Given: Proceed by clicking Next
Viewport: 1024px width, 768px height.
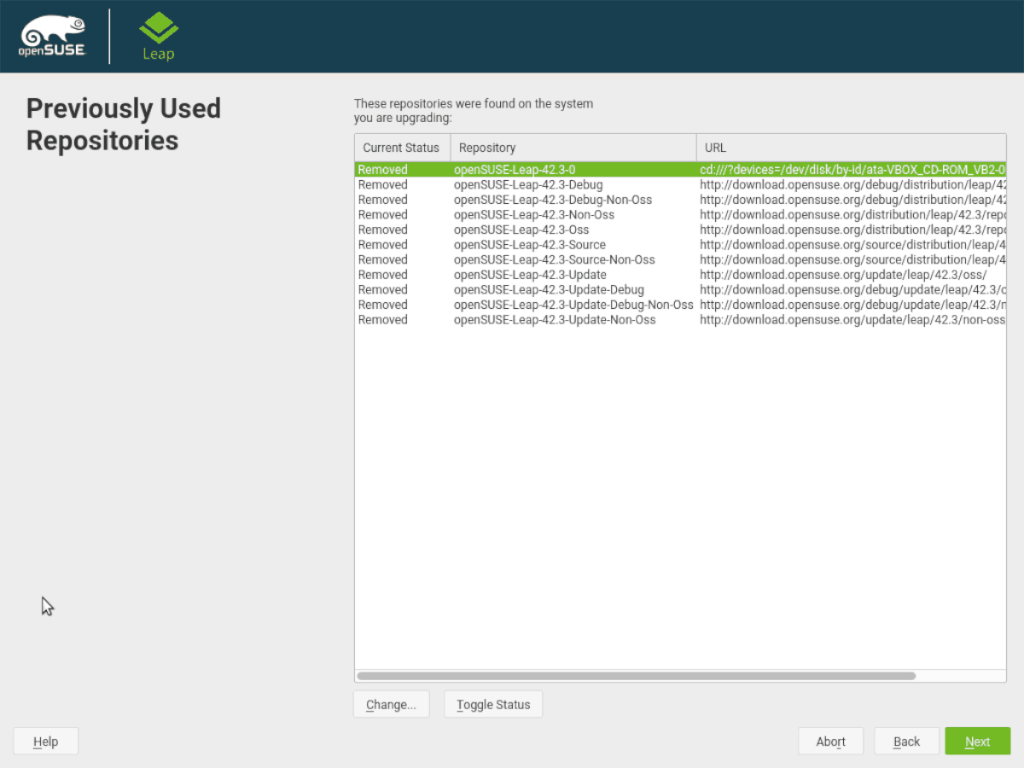Looking at the screenshot, I should (x=977, y=741).
